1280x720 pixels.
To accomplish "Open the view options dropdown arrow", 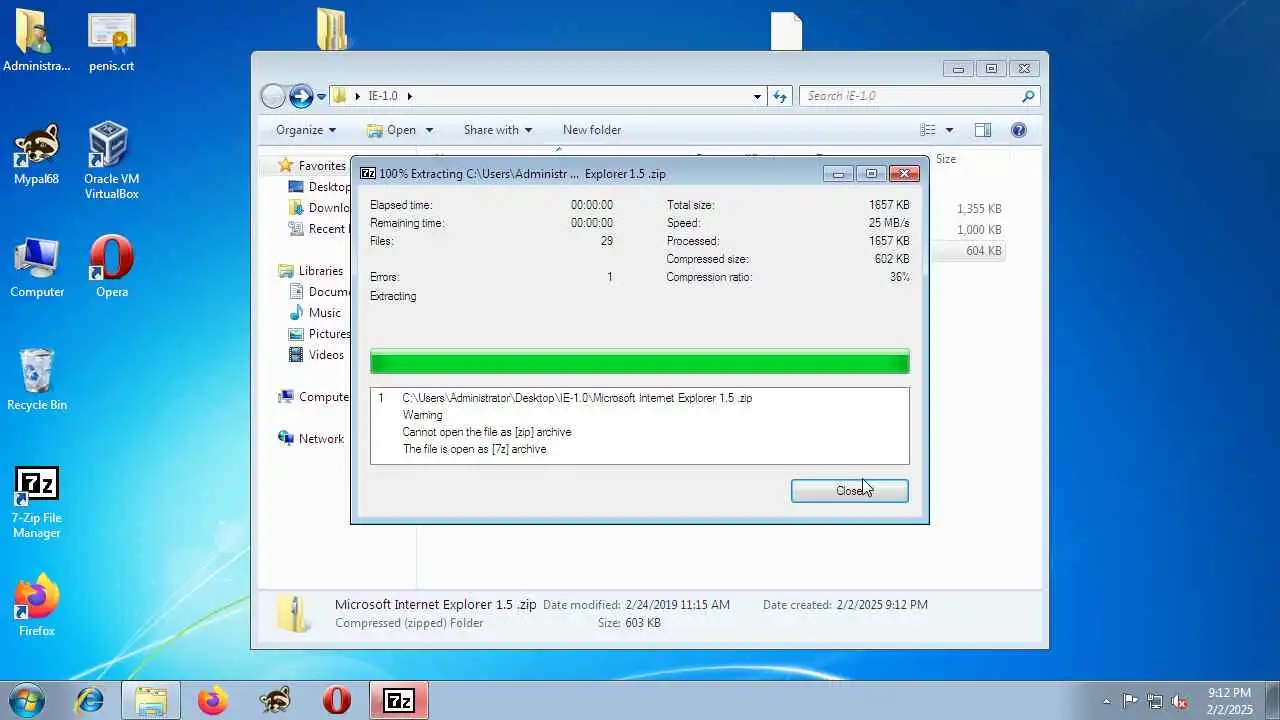I will 949,130.
